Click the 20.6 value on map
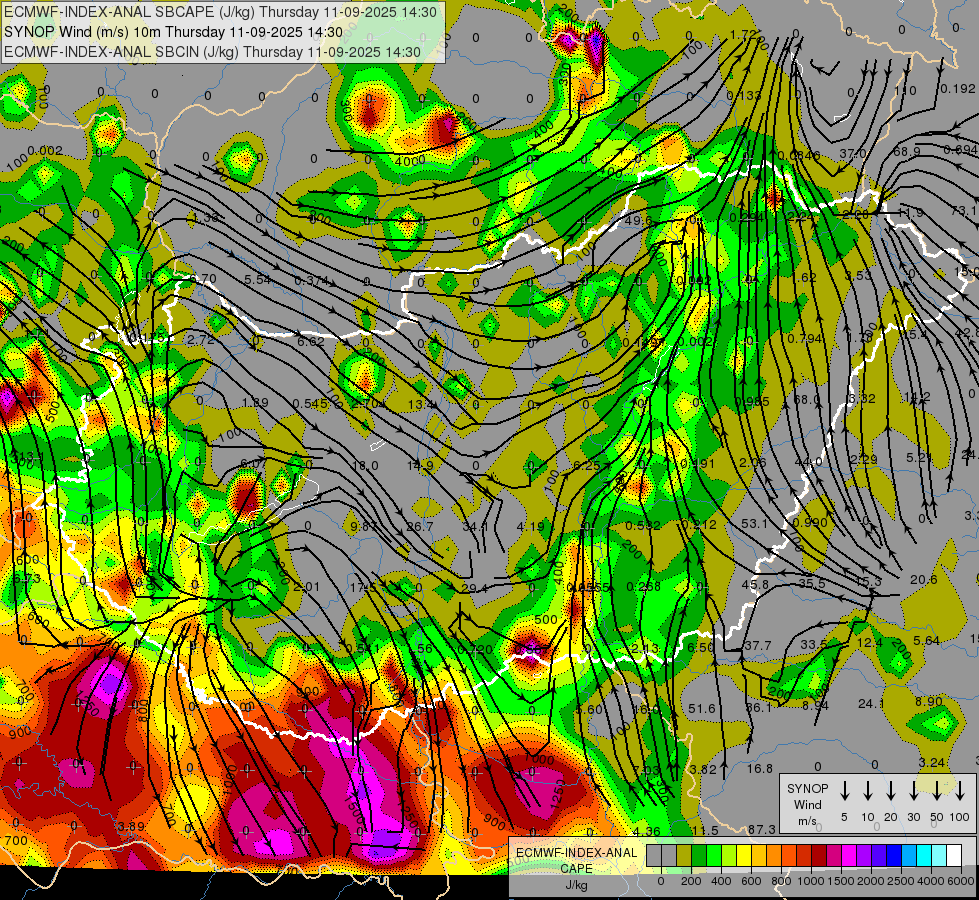979x900 pixels. pos(923,580)
